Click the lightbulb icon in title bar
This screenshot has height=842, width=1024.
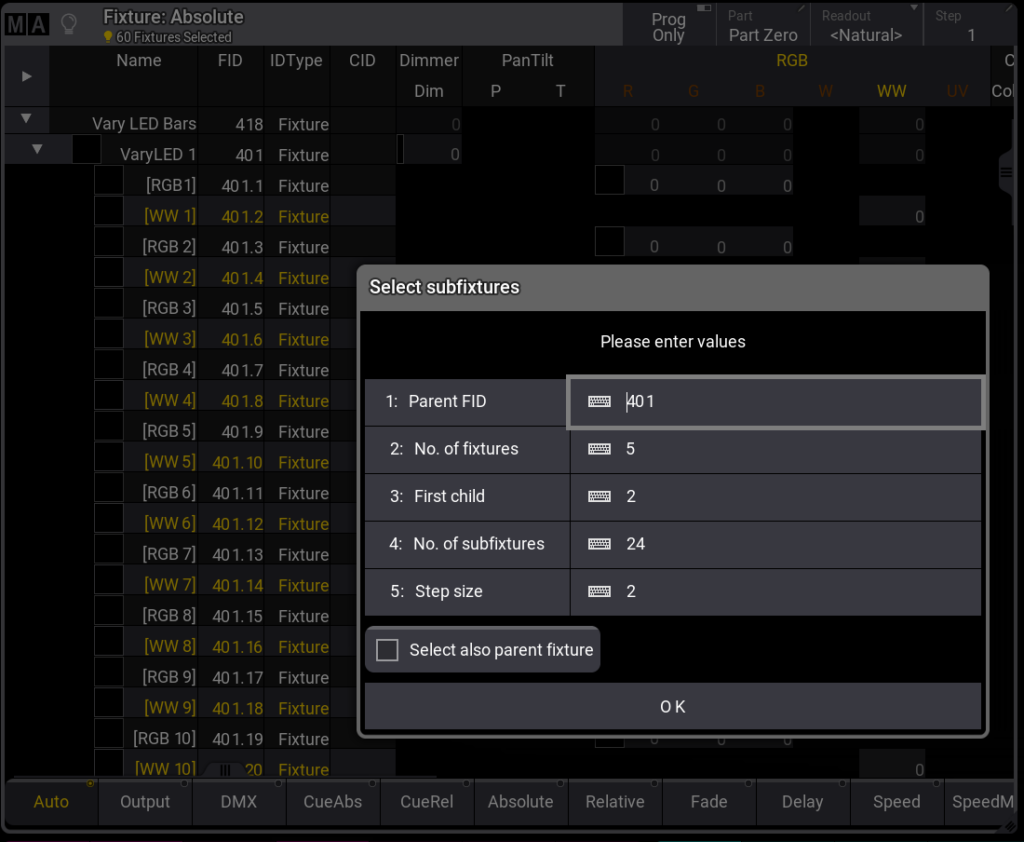[x=69, y=24]
